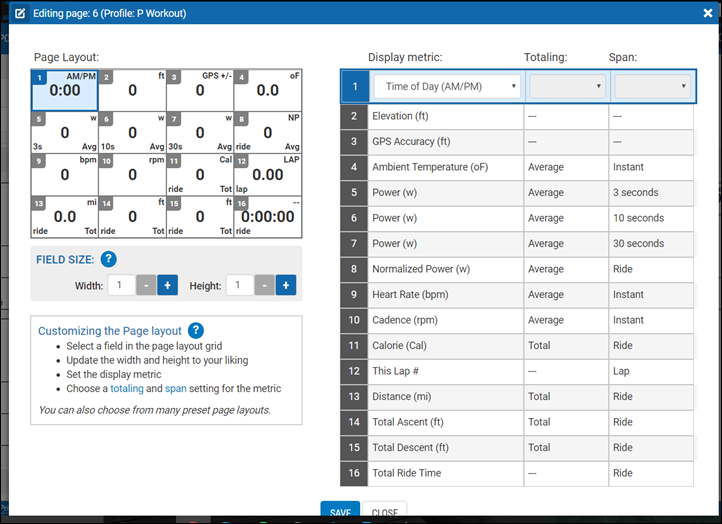This screenshot has width=722, height=524.
Task: Close the dialog with the X icon
Action: pyautogui.click(x=703, y=14)
